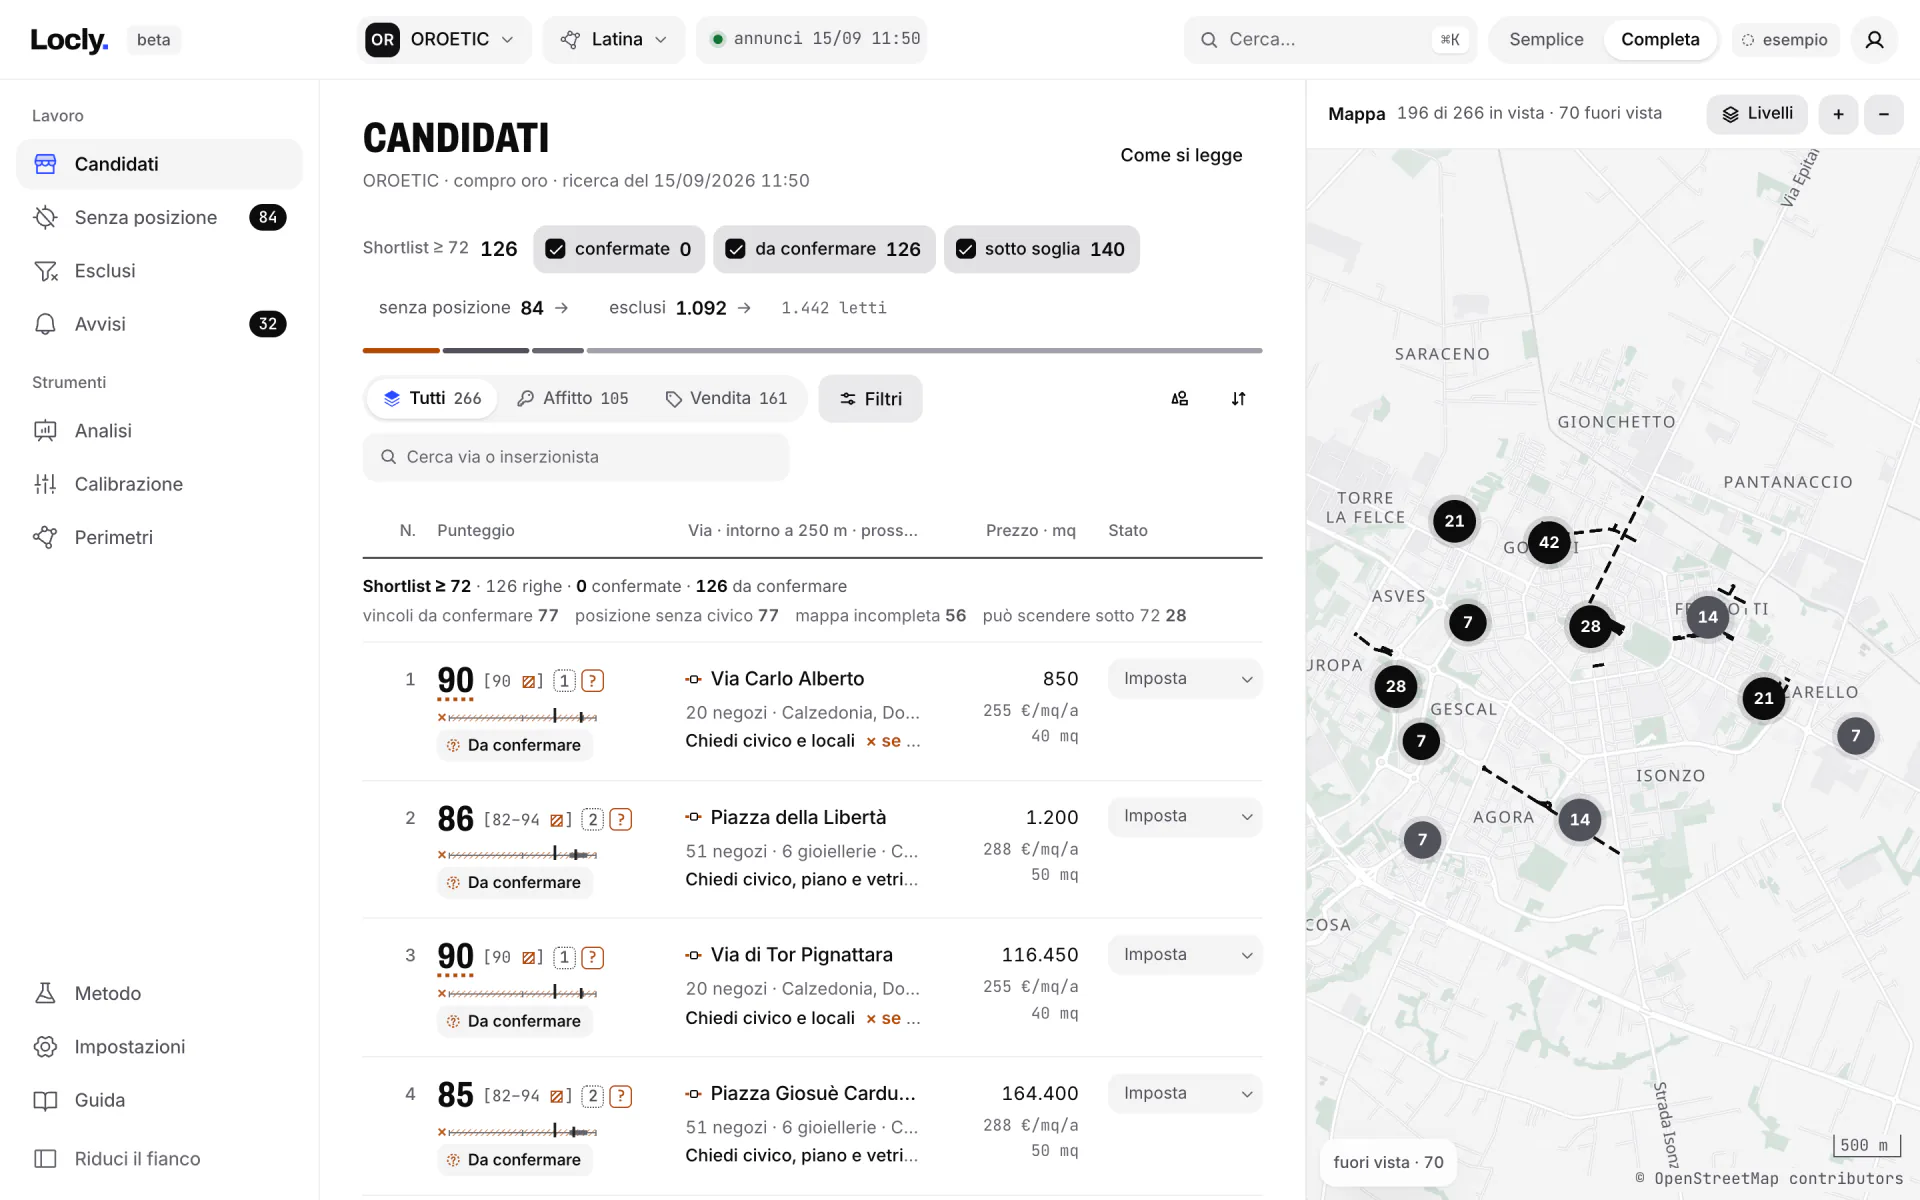Click map cluster marker 42

coord(1549,542)
